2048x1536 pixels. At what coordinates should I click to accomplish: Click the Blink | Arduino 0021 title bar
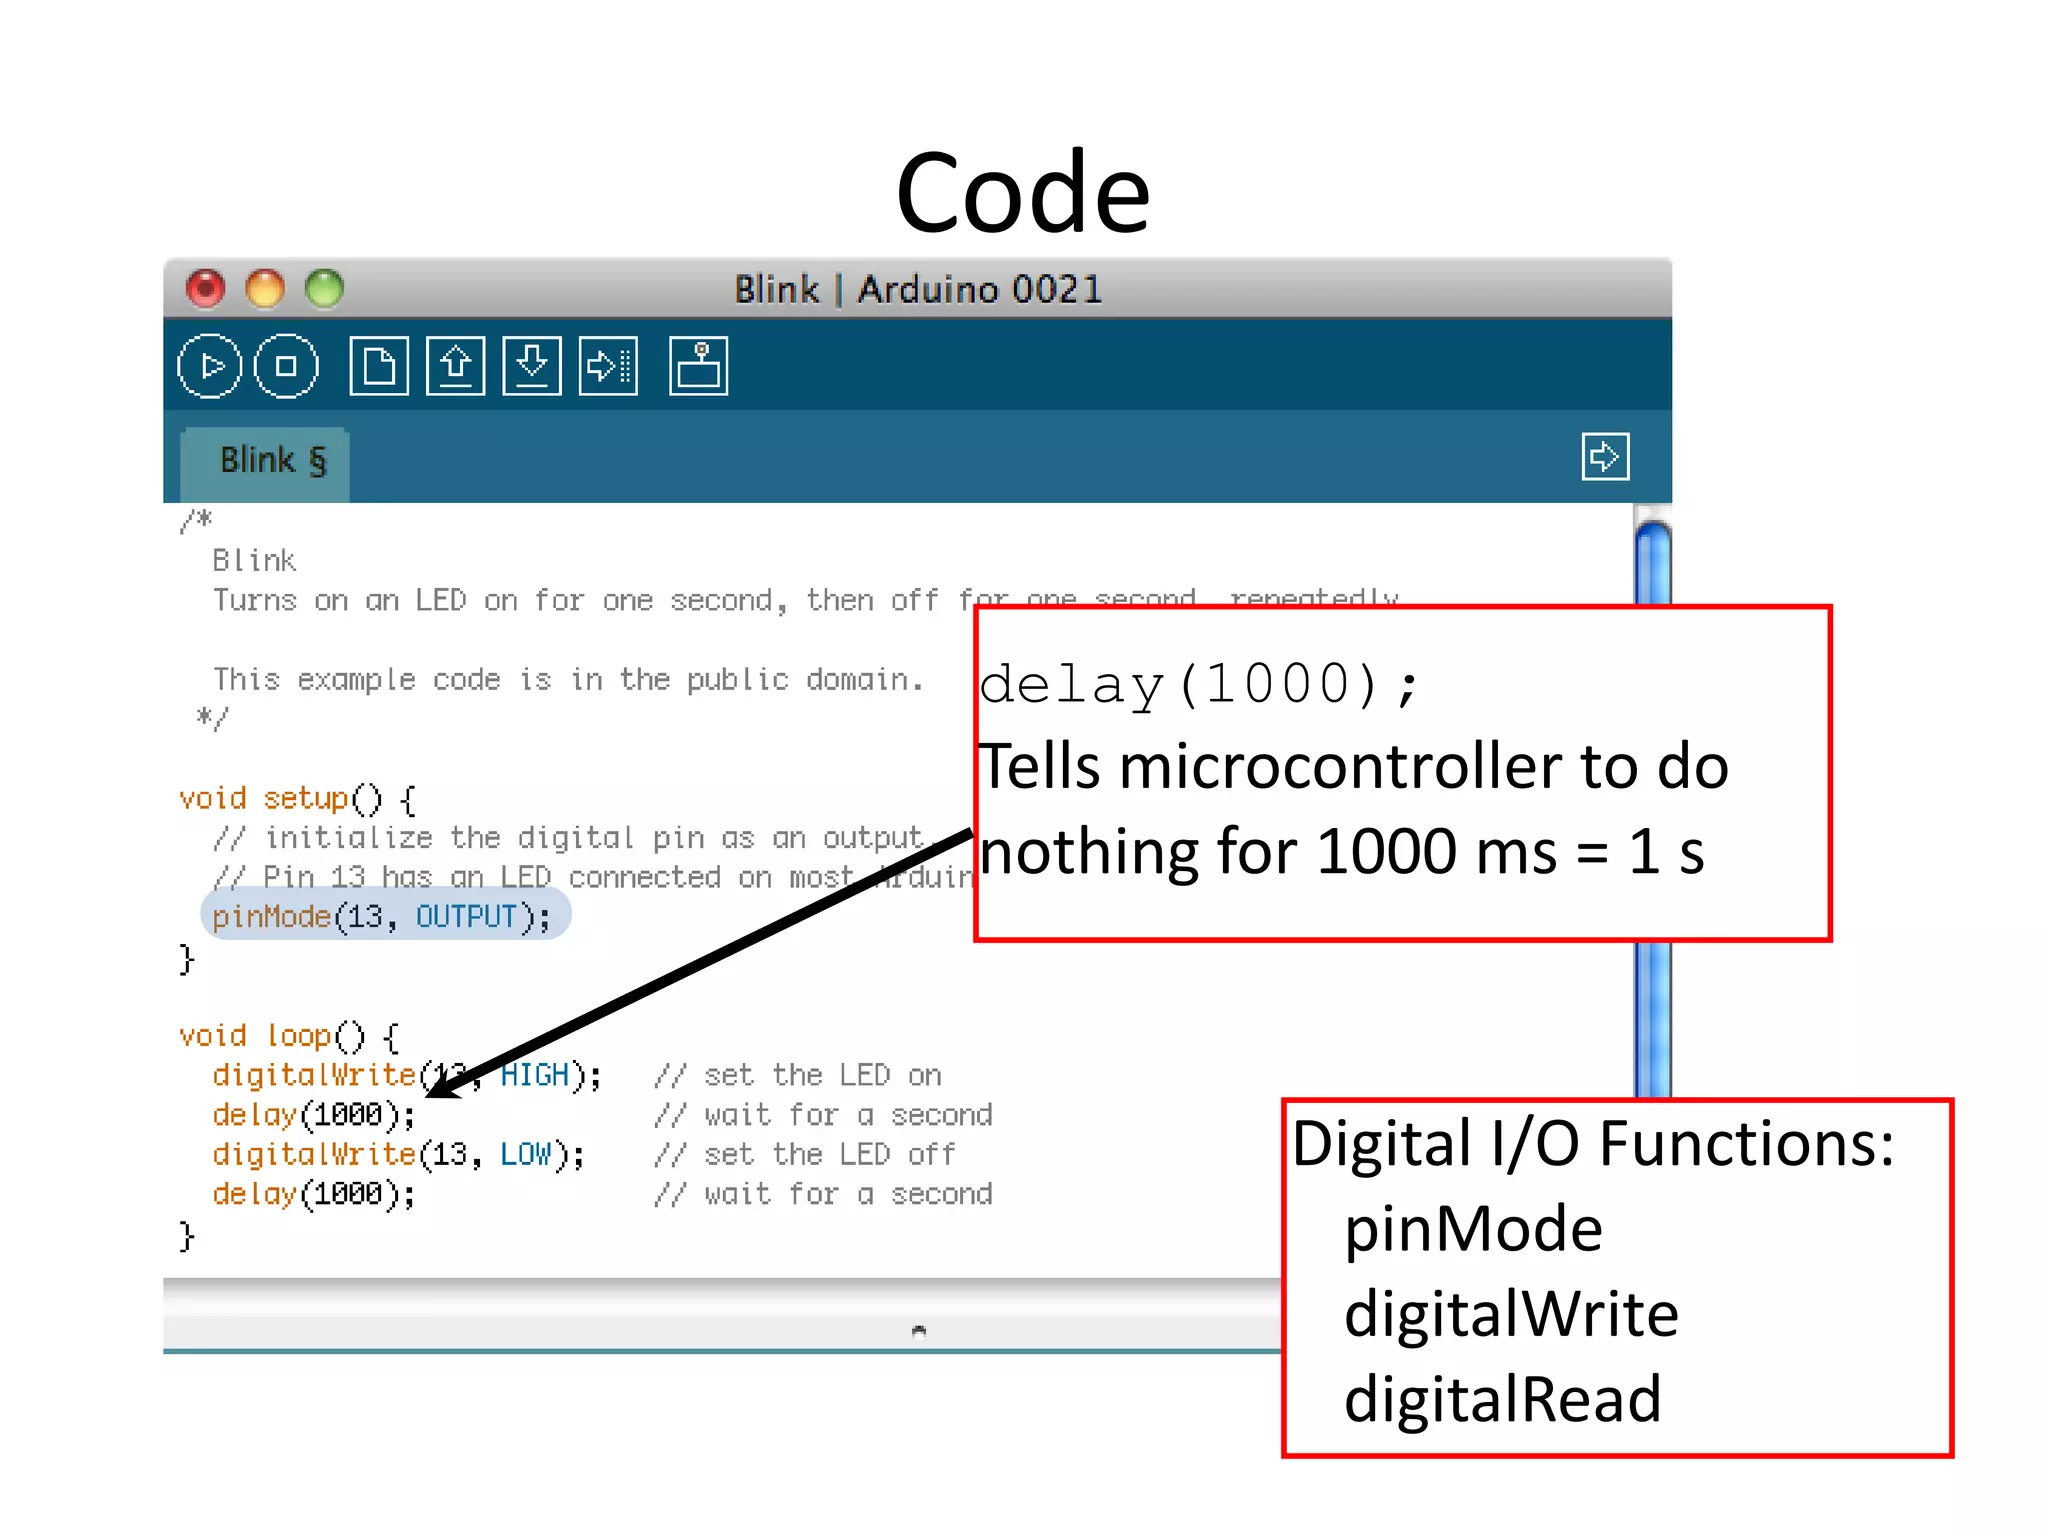[x=917, y=289]
